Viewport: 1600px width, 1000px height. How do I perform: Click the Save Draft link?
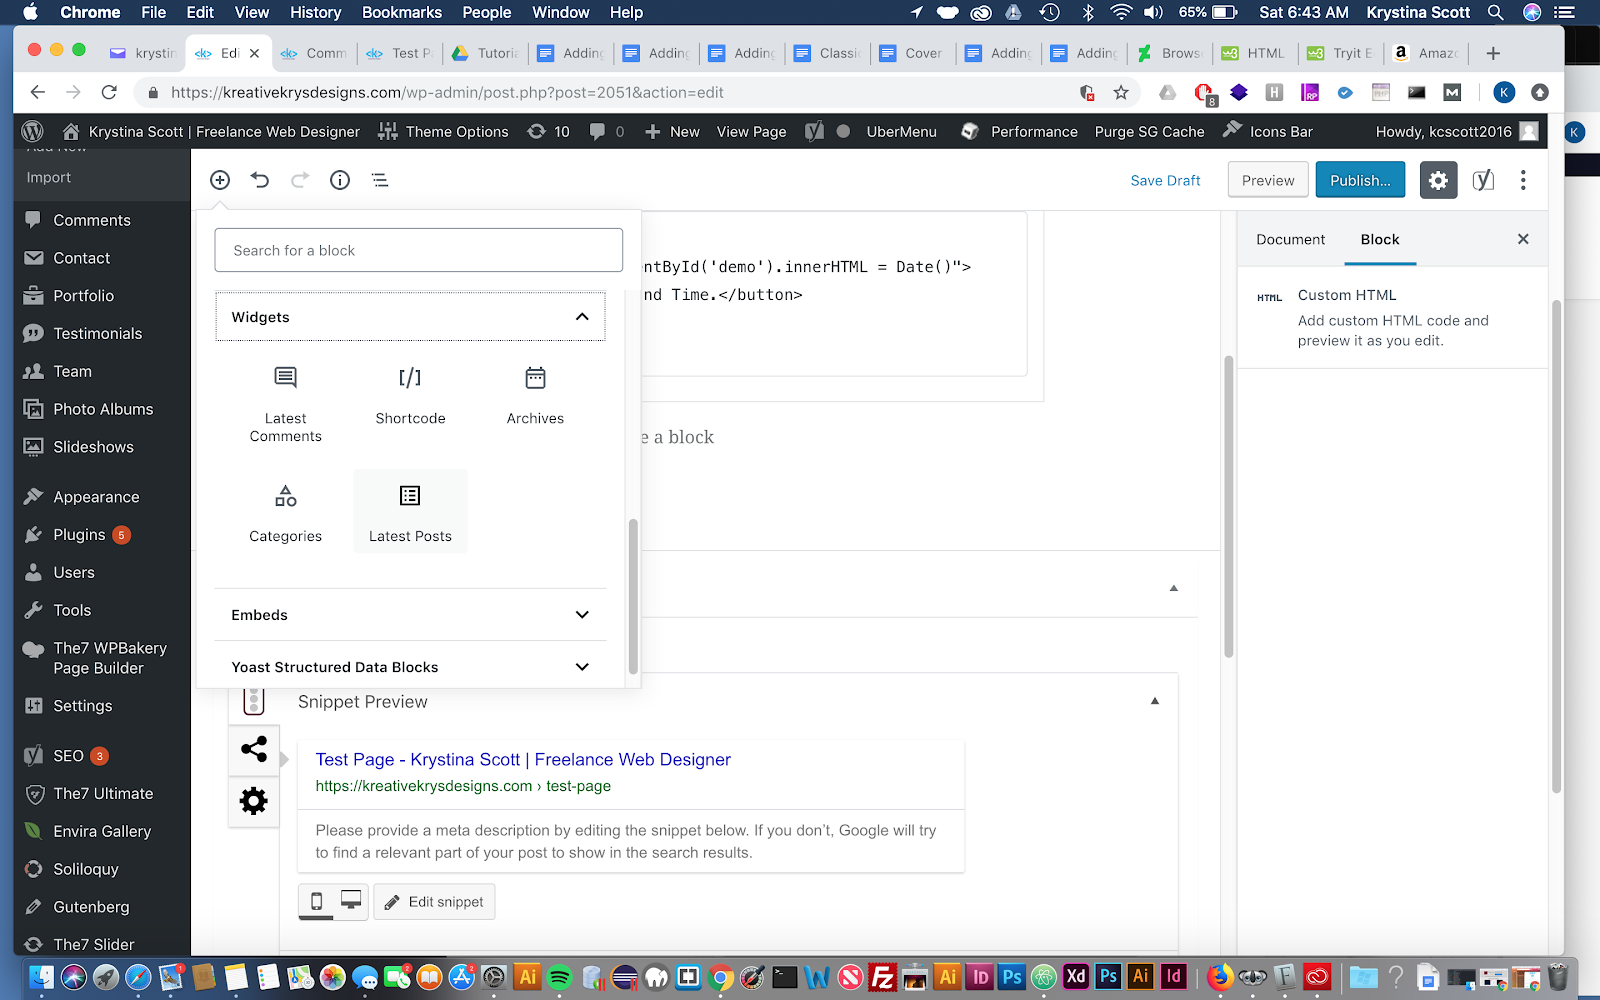coord(1165,180)
